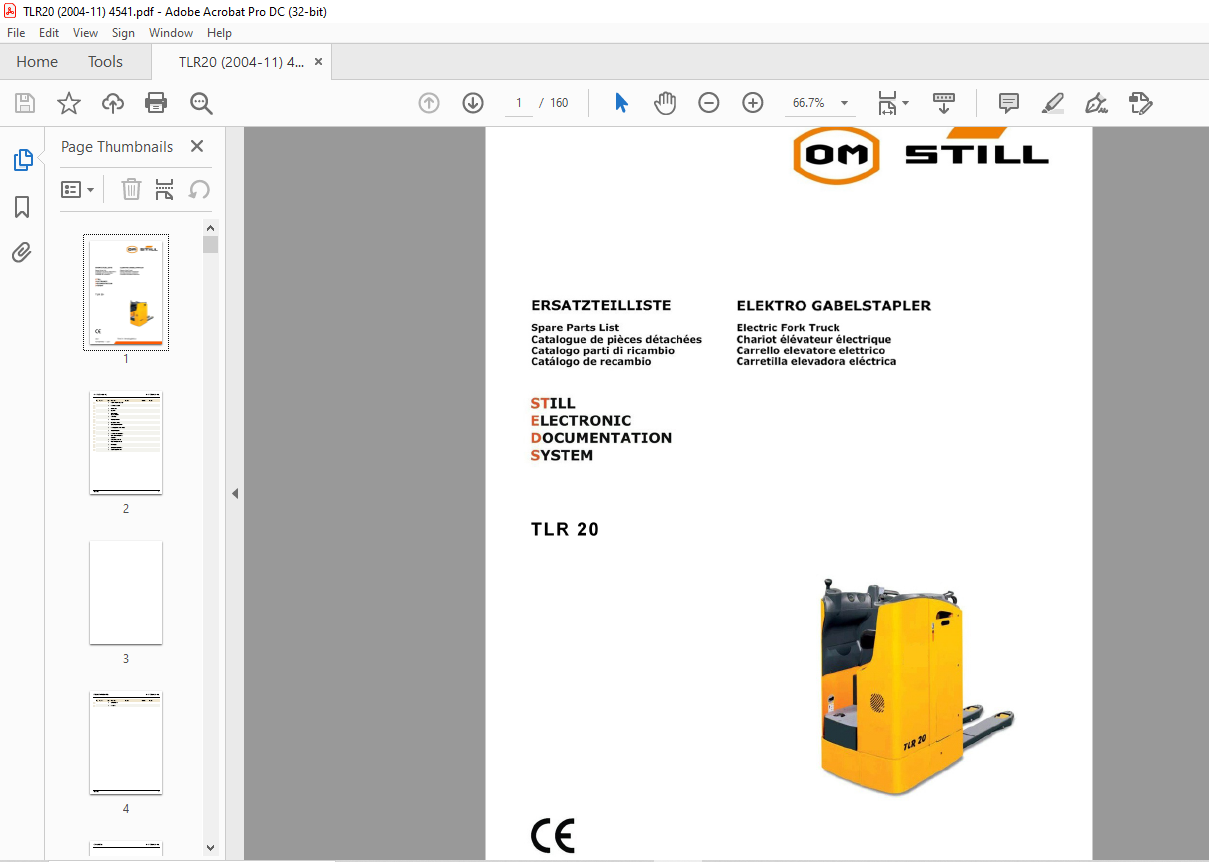Click the upload to cloud icon

coord(113,103)
